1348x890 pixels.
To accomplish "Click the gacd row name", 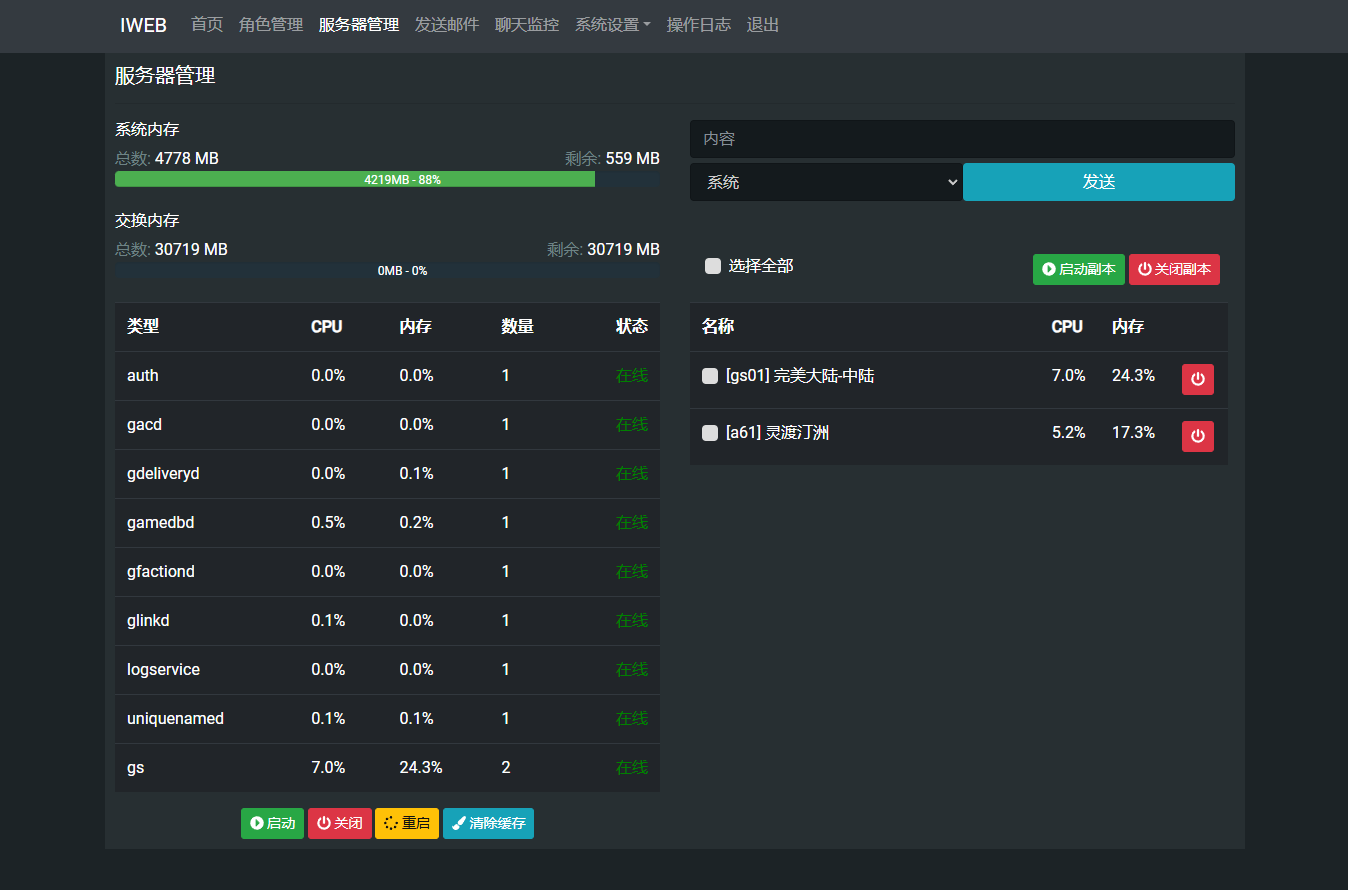I will (144, 425).
